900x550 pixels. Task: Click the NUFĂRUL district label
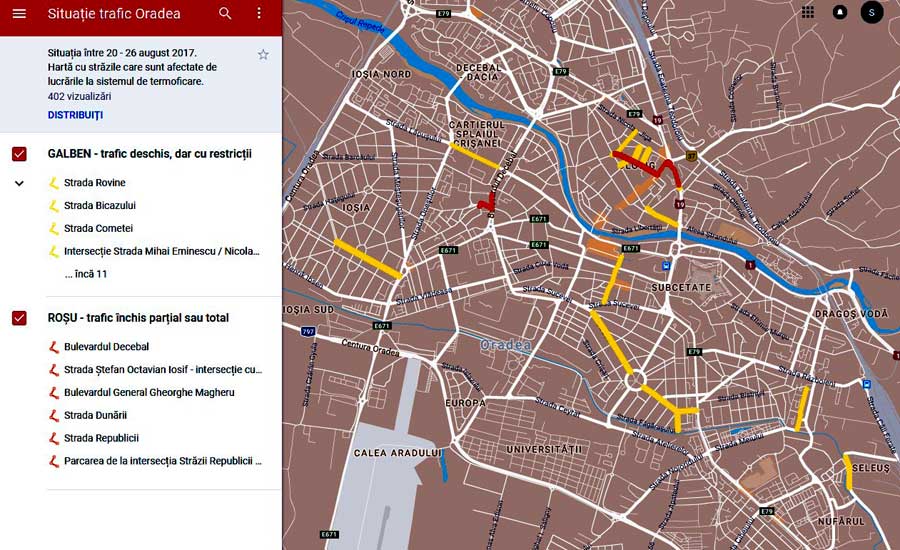(841, 521)
